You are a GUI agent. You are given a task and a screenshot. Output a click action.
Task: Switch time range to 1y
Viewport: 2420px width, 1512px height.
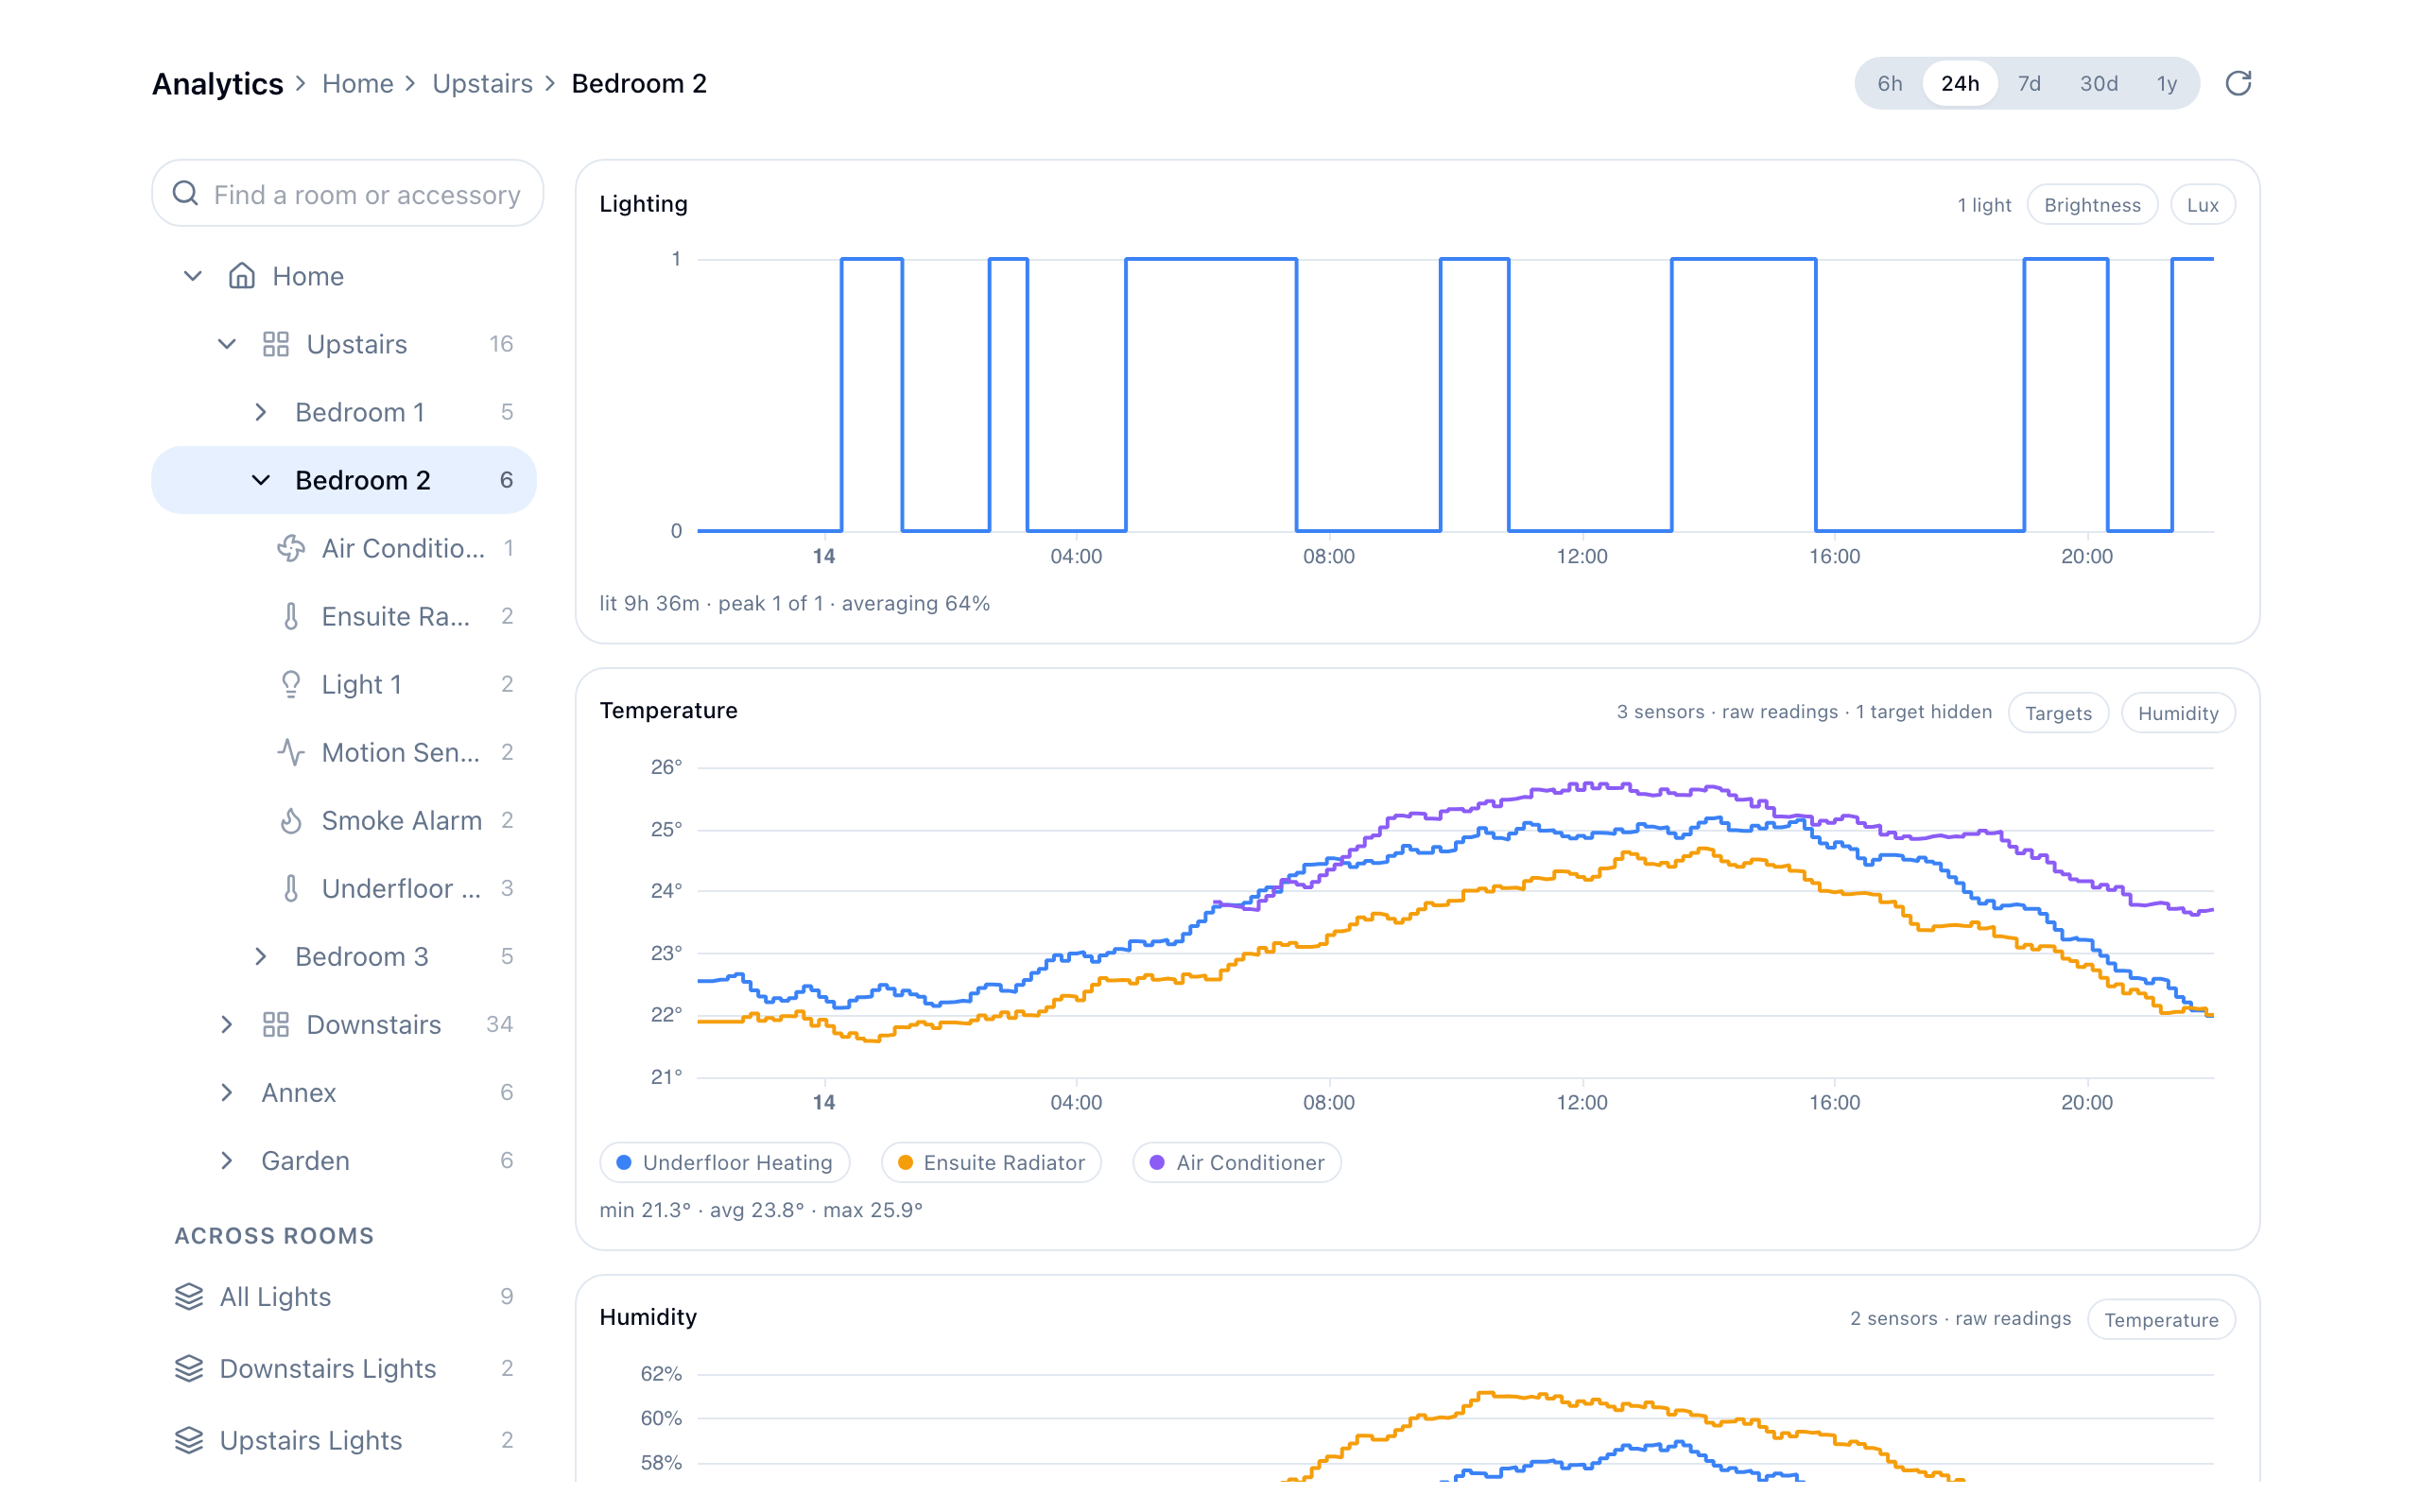[2167, 83]
